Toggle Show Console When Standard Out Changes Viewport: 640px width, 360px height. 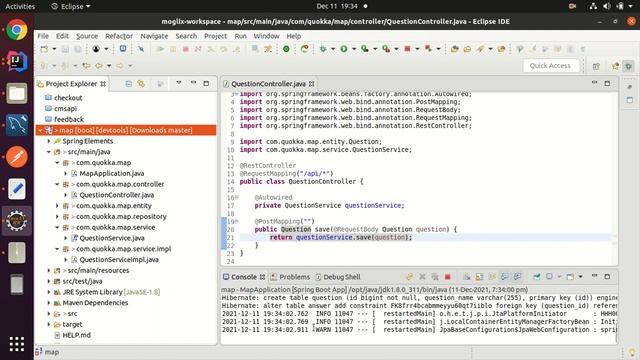(x=504, y=277)
